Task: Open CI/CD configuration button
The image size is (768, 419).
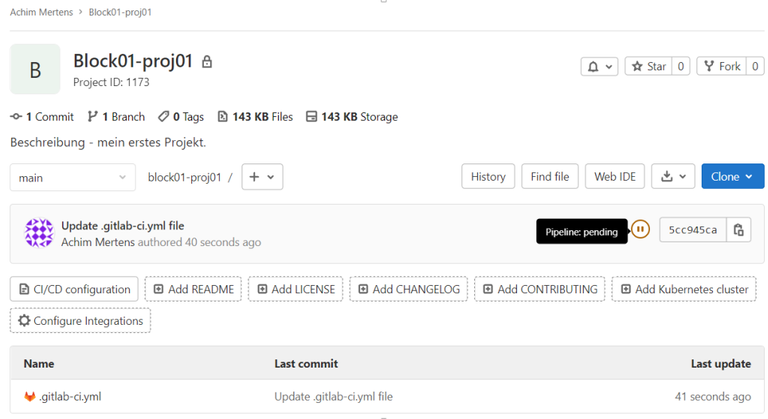Action: click(x=74, y=289)
